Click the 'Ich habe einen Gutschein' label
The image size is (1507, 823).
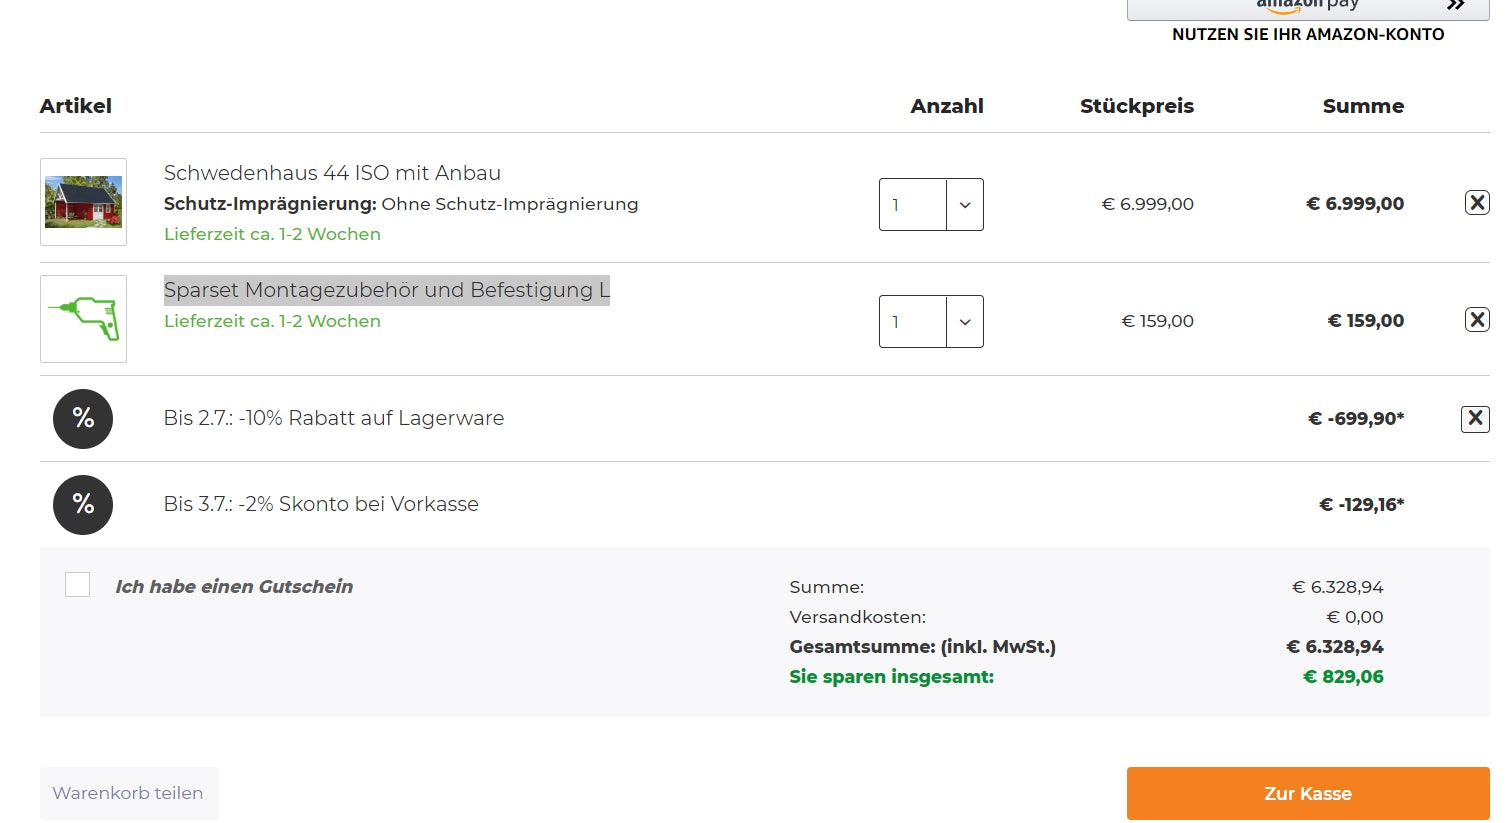pyautogui.click(x=234, y=587)
